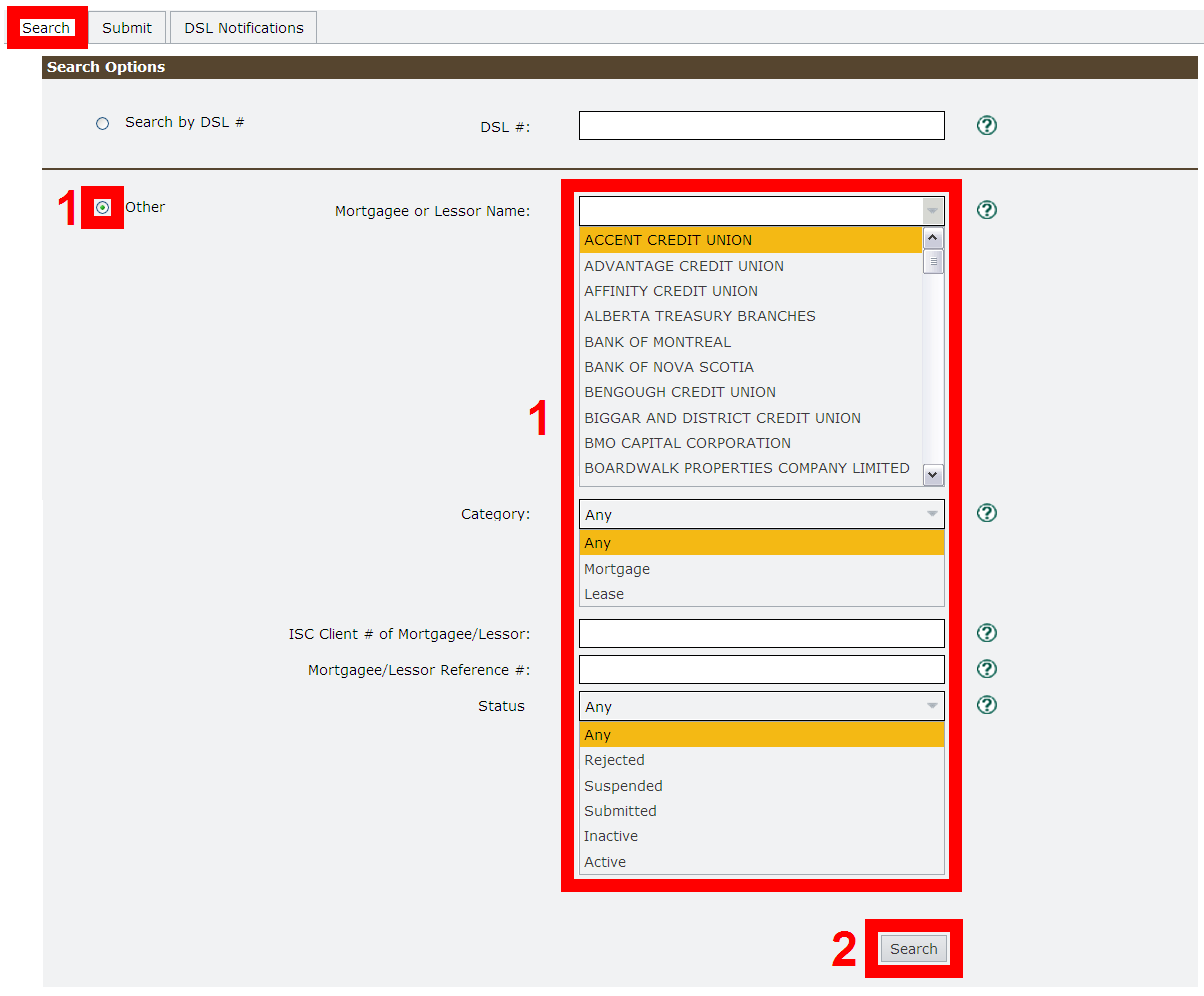The width and height of the screenshot is (1204, 996).
Task: Click the Search button at bottom
Action: click(914, 949)
